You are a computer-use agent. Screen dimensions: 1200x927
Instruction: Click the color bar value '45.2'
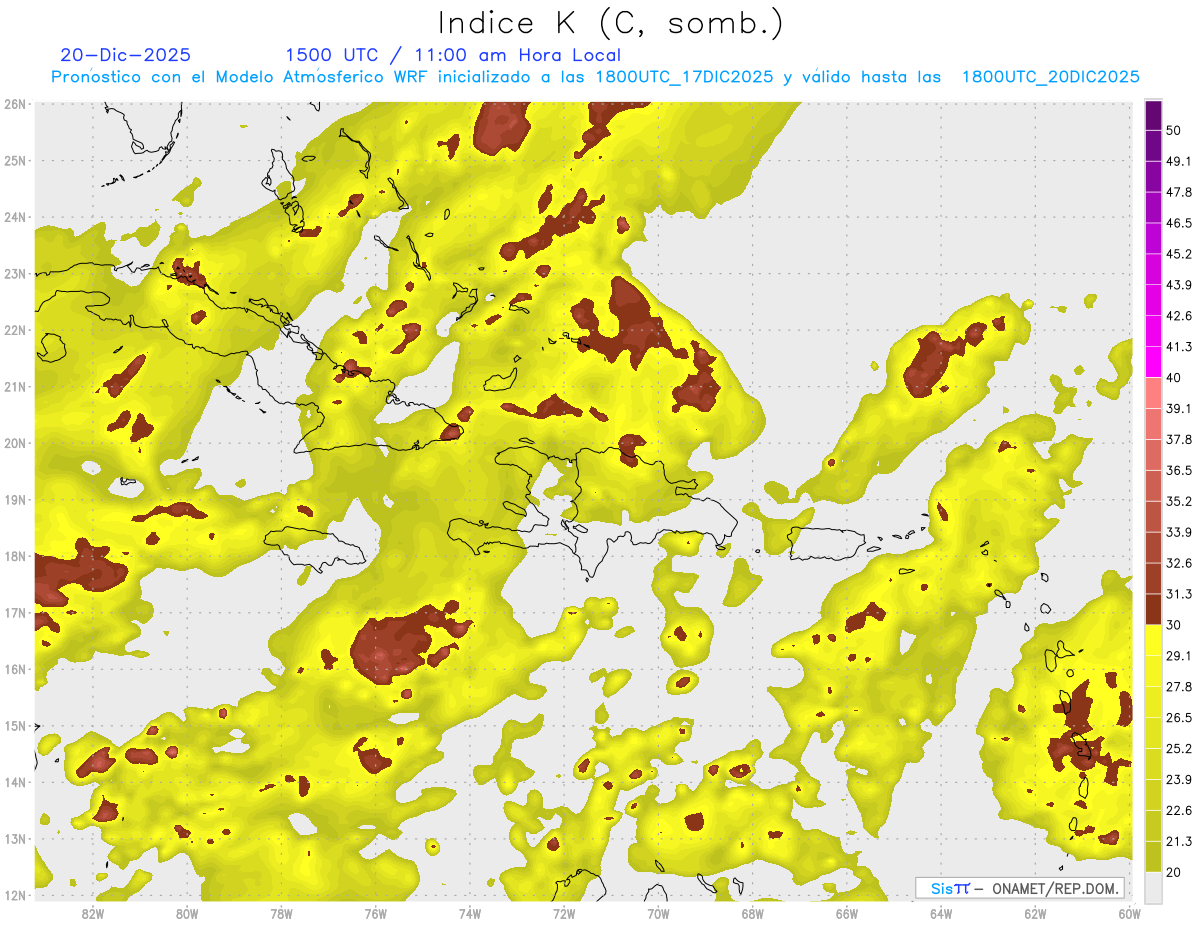pyautogui.click(x=1178, y=254)
